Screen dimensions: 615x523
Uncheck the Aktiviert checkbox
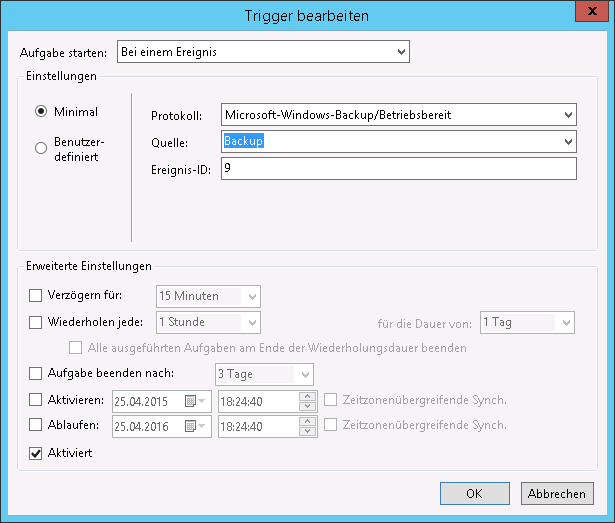(x=36, y=454)
